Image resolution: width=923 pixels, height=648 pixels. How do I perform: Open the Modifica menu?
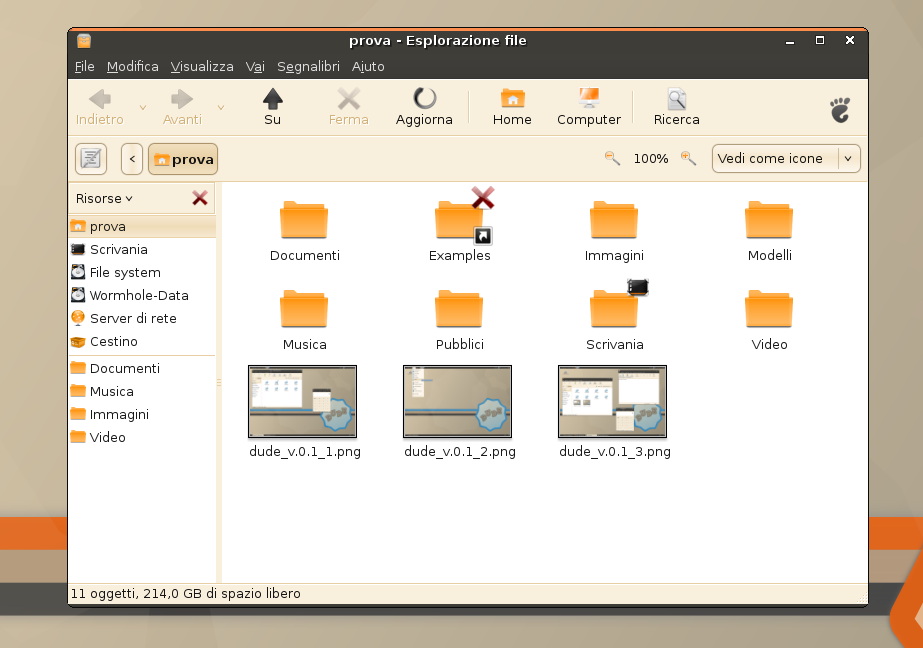click(132, 67)
